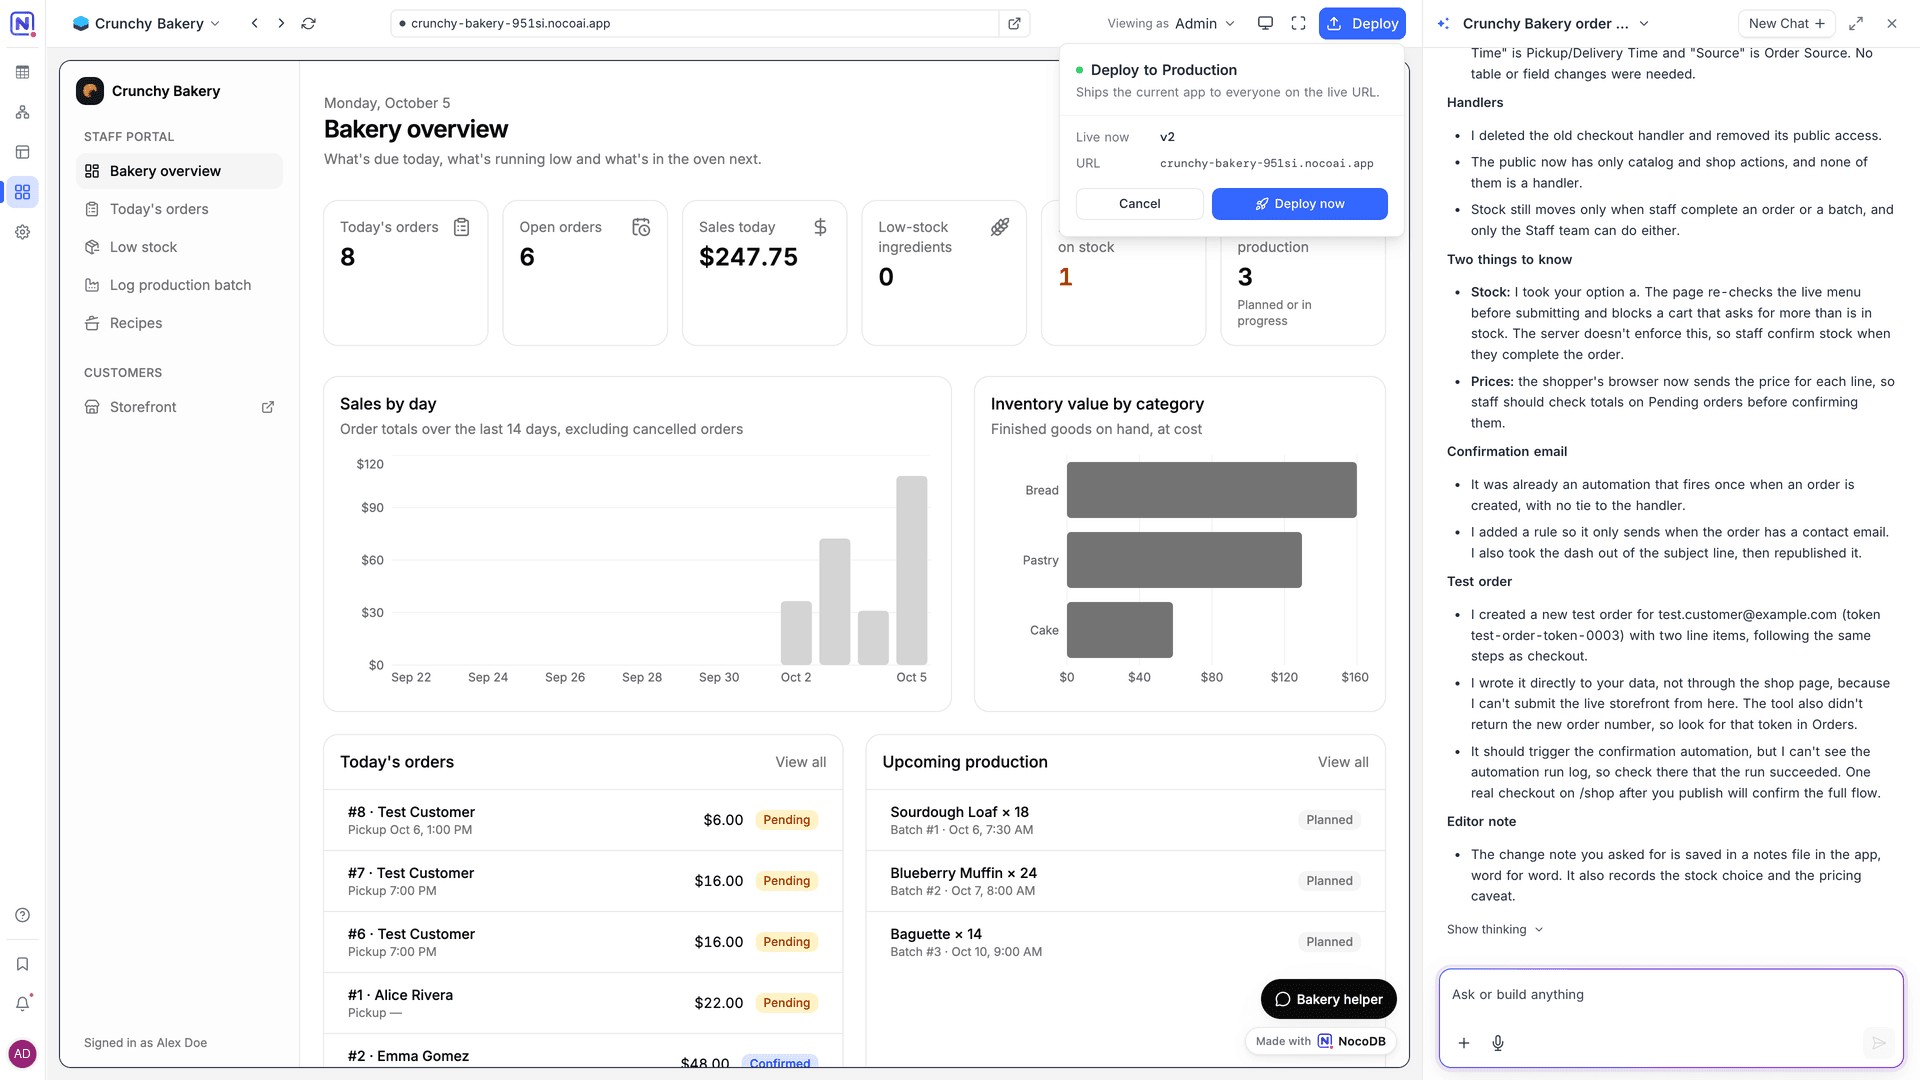Open the settings gear in left rail
The image size is (1920, 1080).
click(x=22, y=232)
